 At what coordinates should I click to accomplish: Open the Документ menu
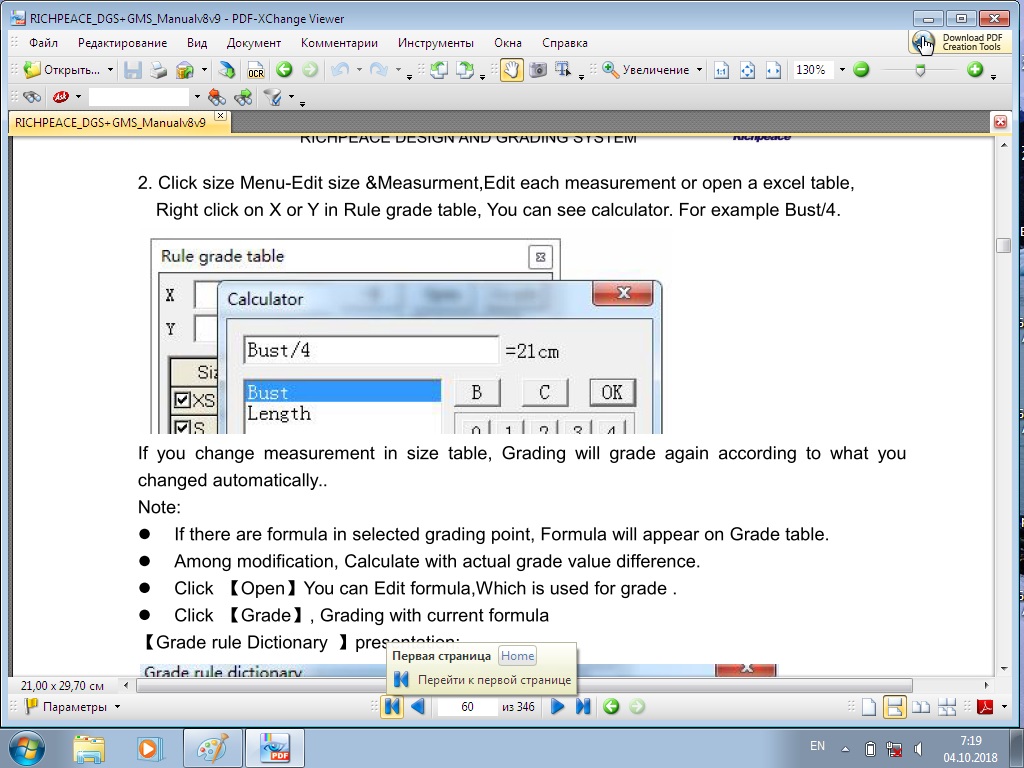[x=253, y=43]
